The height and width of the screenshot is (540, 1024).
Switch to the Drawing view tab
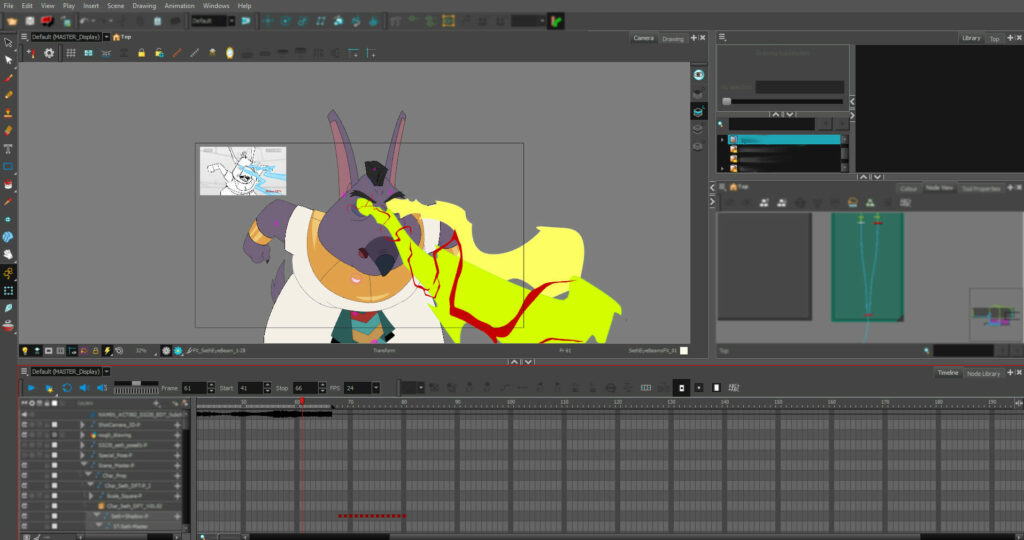[x=673, y=39]
